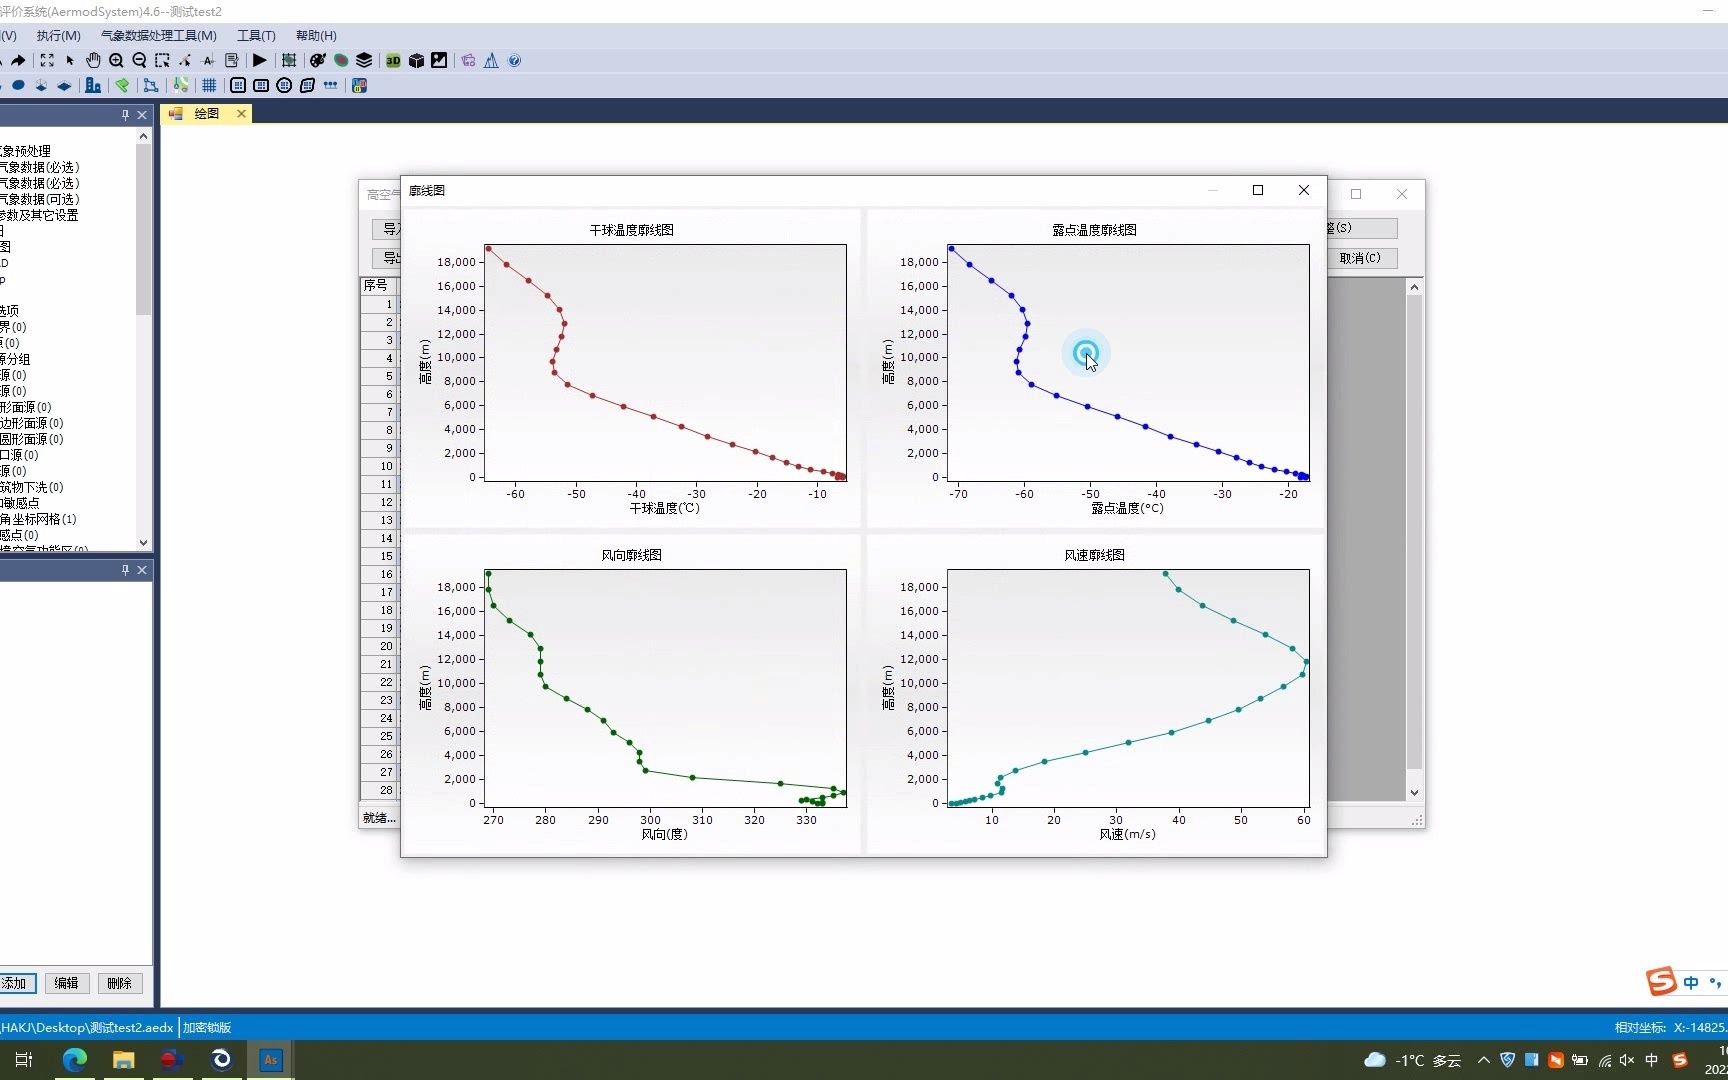Open the notes/properties edit icon
The height and width of the screenshot is (1080, 1728).
coord(232,61)
